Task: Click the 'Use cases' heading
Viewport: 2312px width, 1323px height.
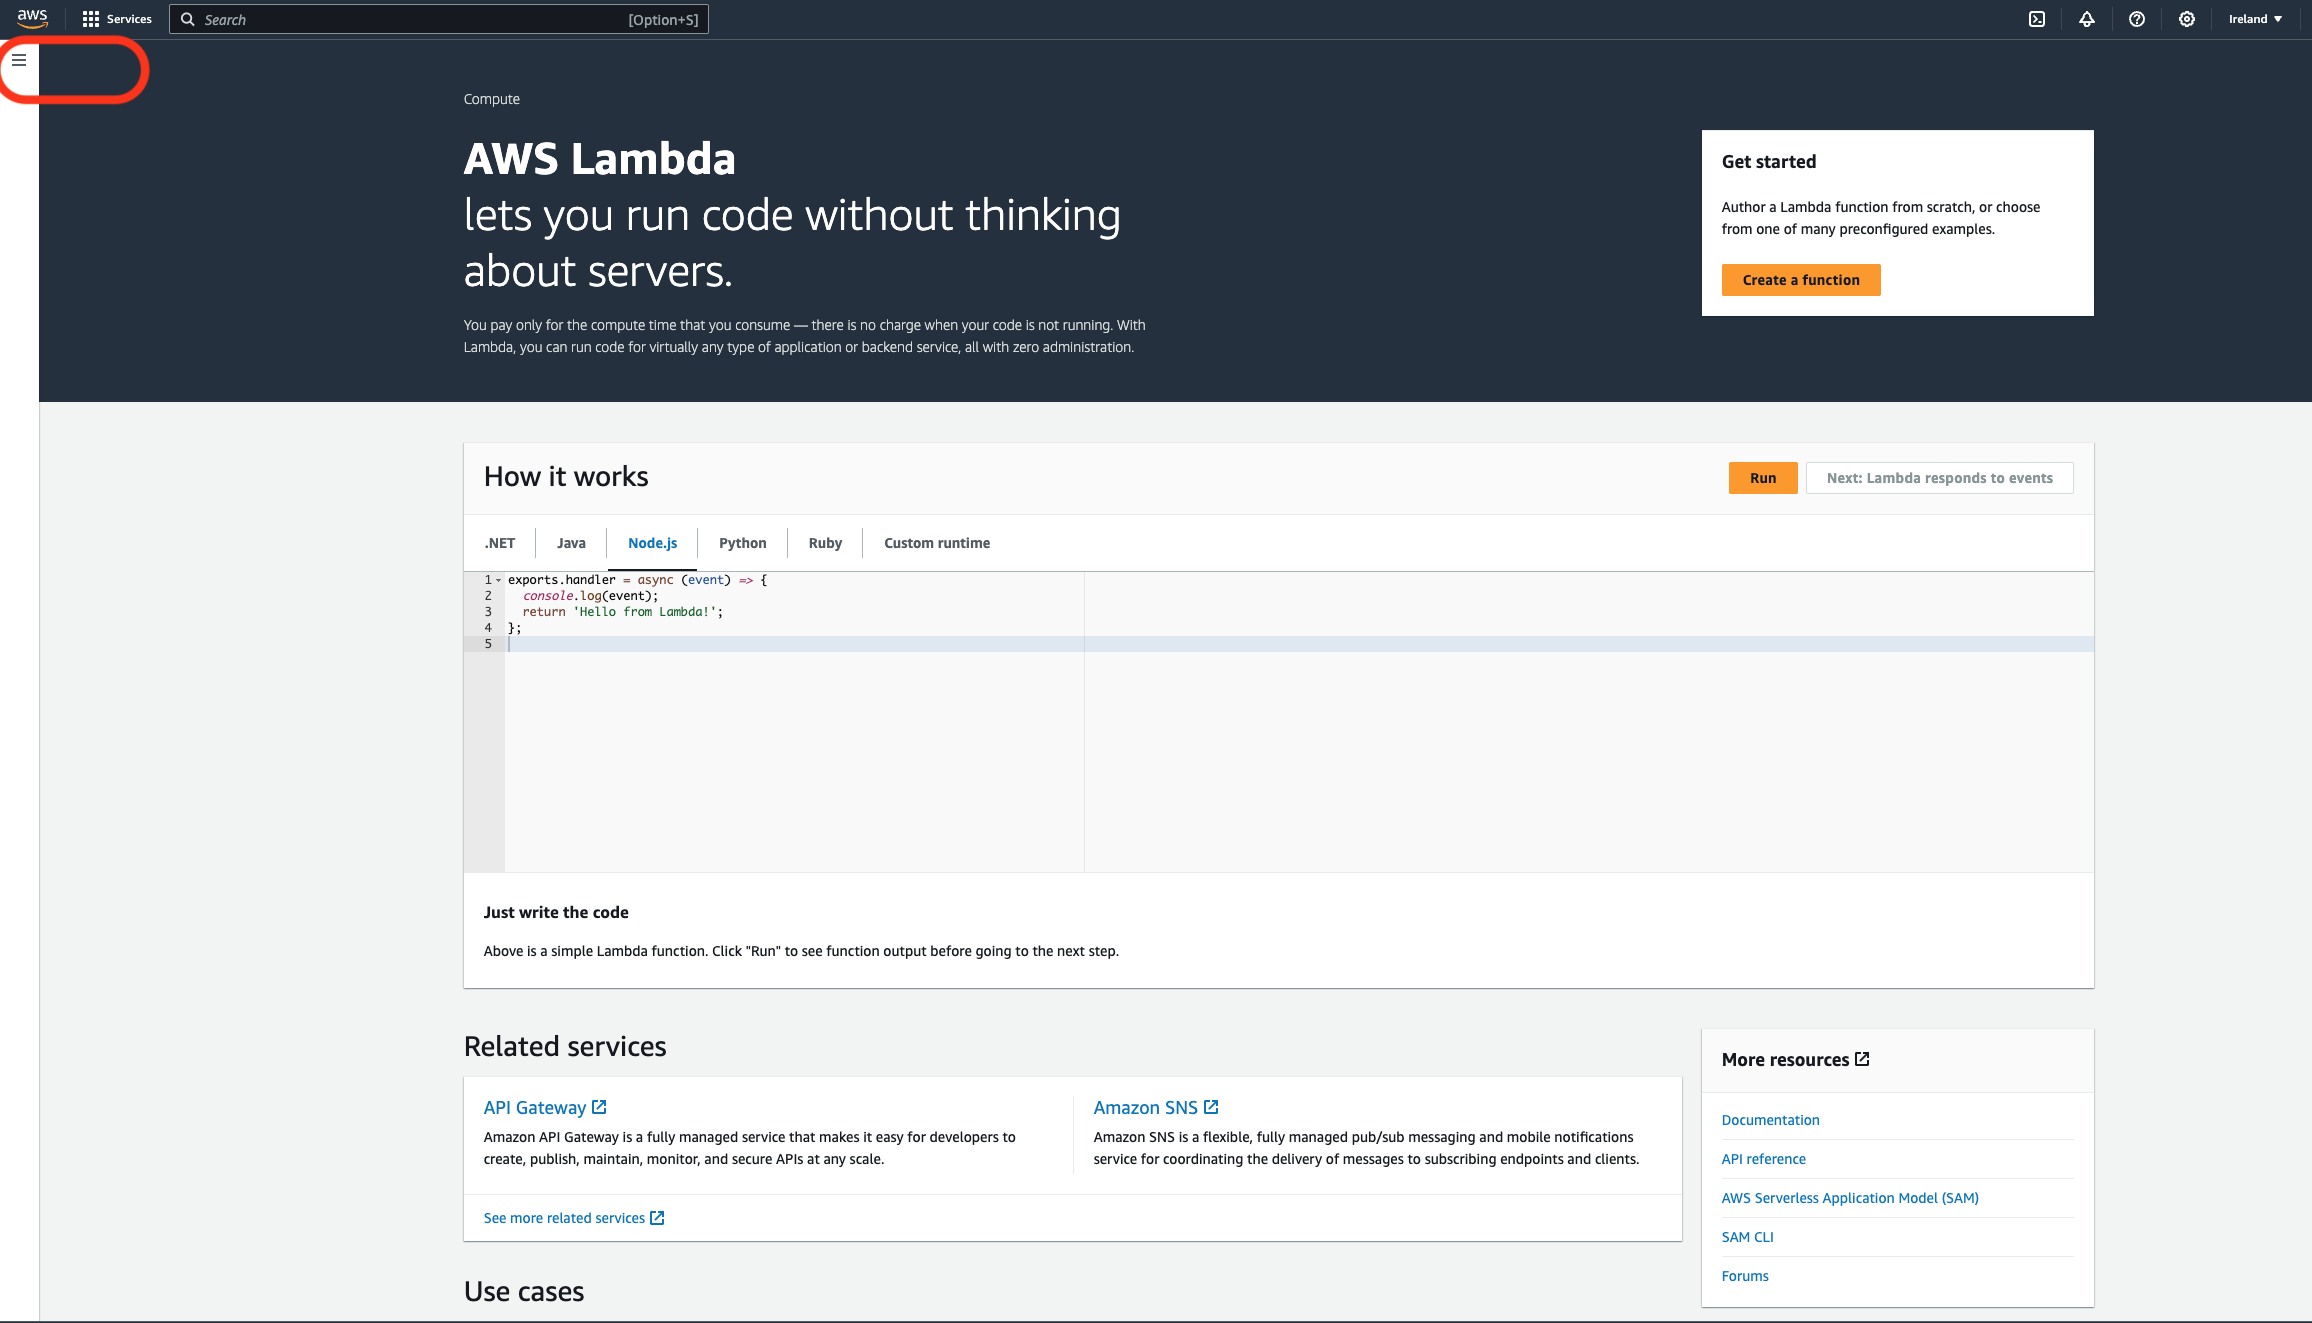Action: click(x=524, y=1292)
